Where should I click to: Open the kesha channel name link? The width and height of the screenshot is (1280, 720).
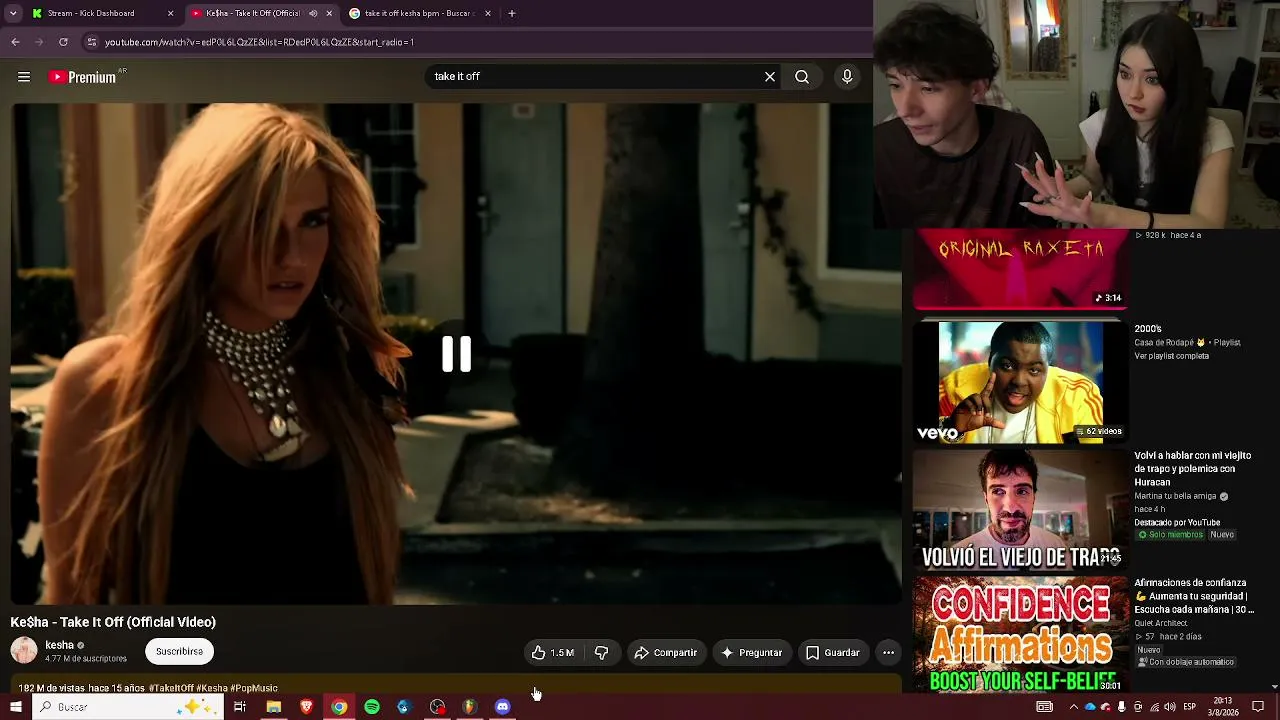click(x=60, y=645)
